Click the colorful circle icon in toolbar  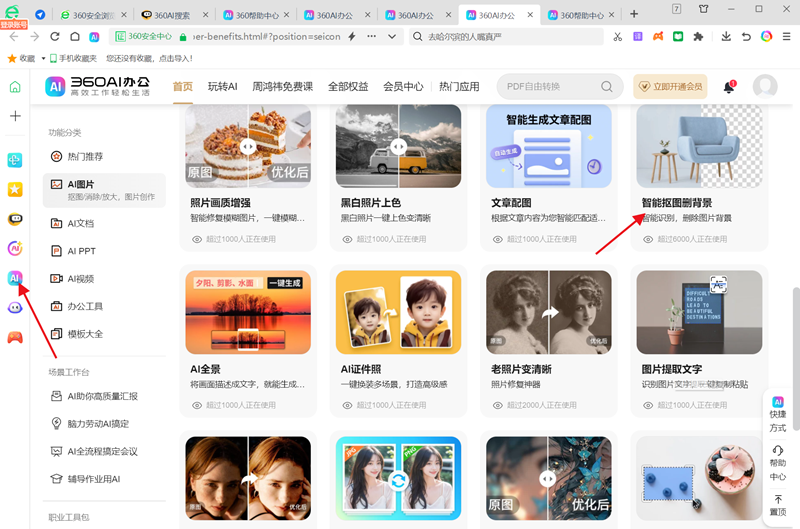766,36
